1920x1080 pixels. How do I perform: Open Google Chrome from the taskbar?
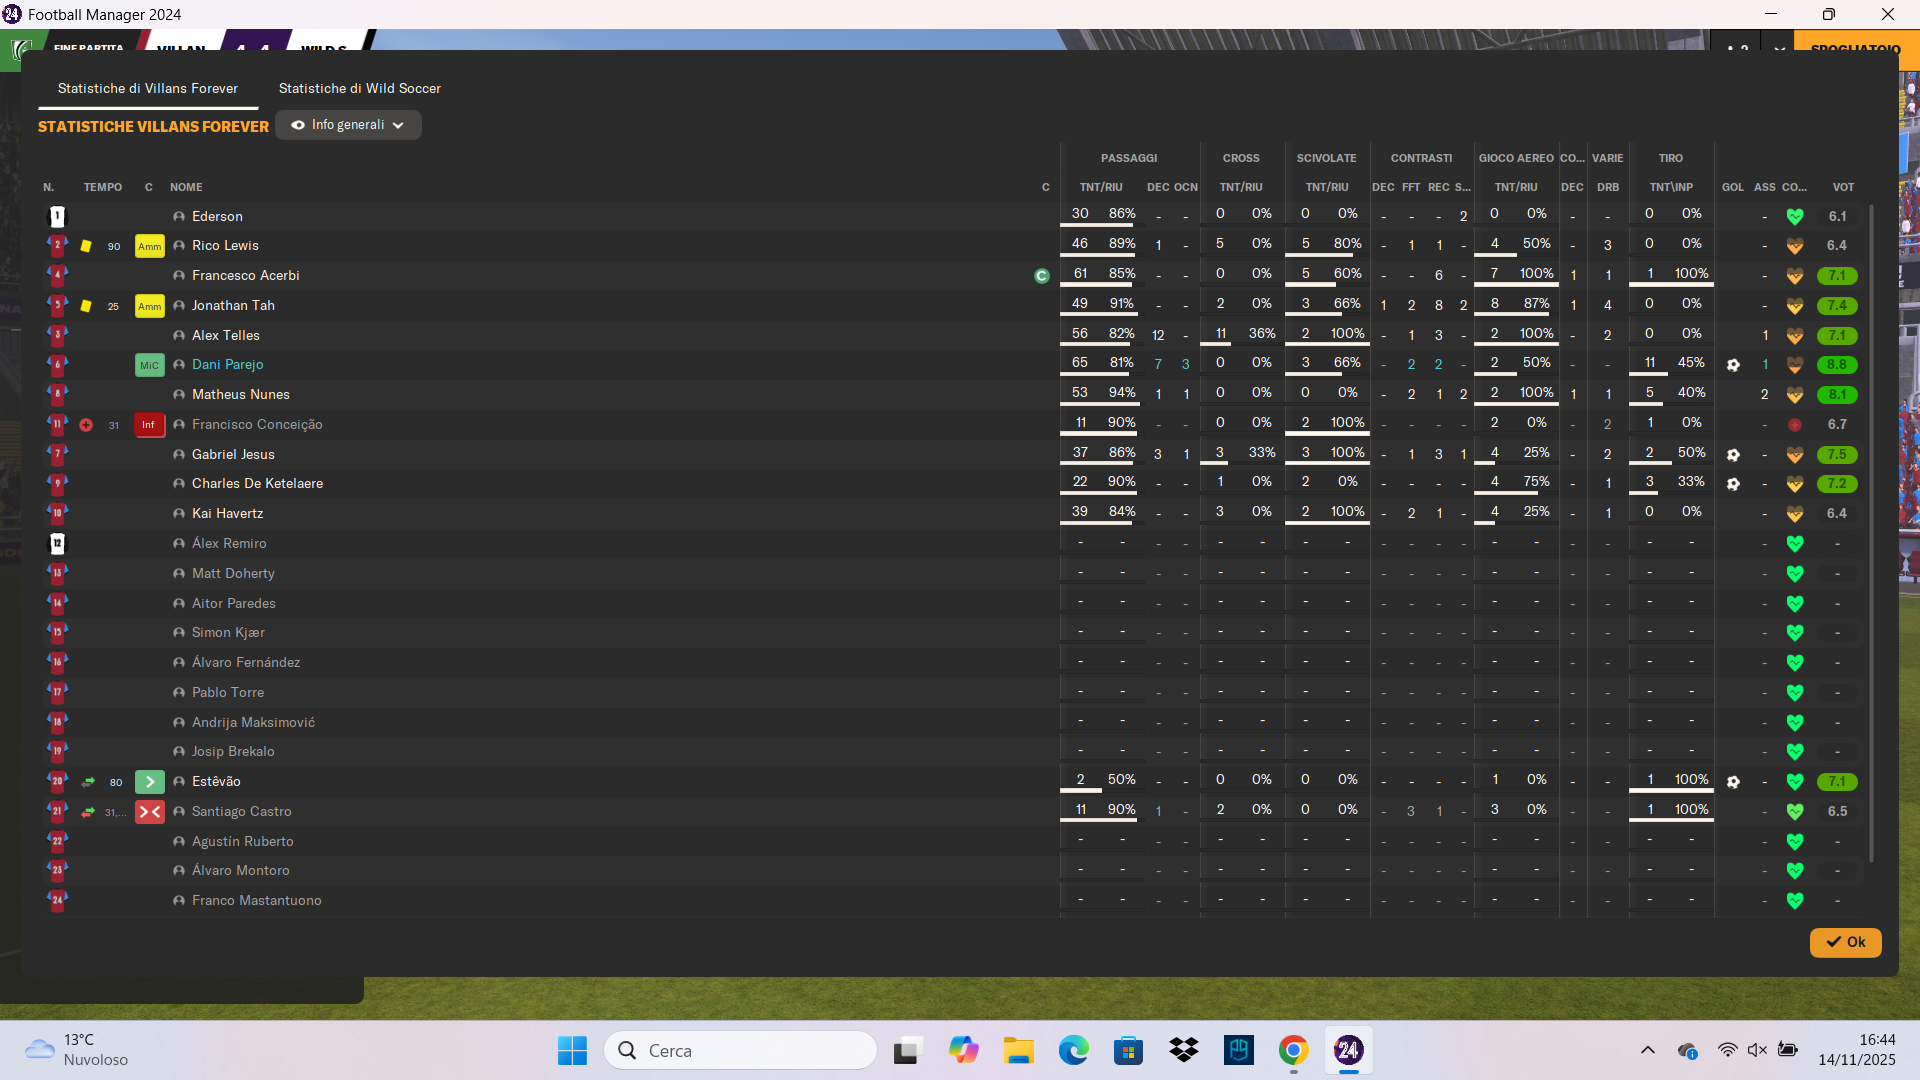point(1293,1050)
